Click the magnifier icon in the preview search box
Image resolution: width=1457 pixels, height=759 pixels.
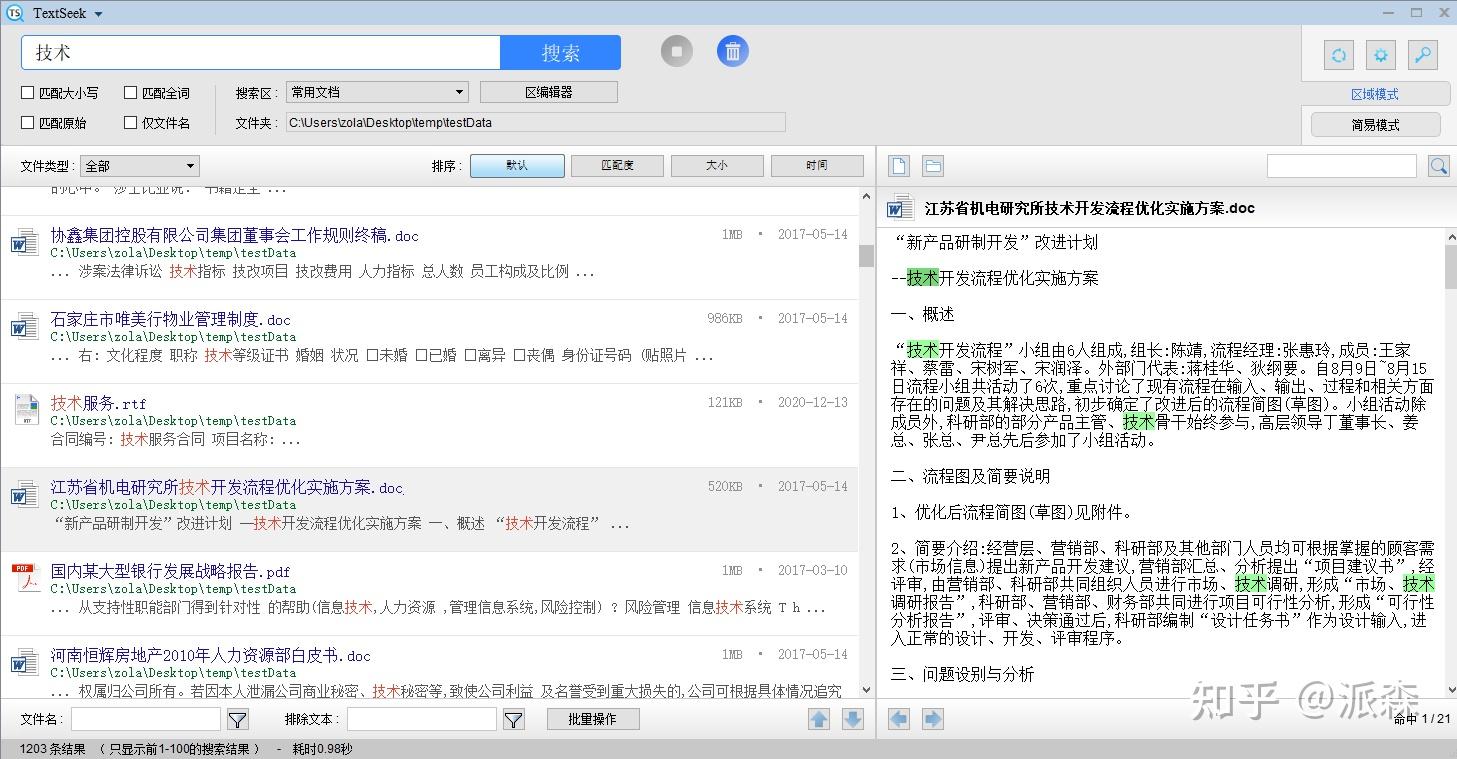1438,165
